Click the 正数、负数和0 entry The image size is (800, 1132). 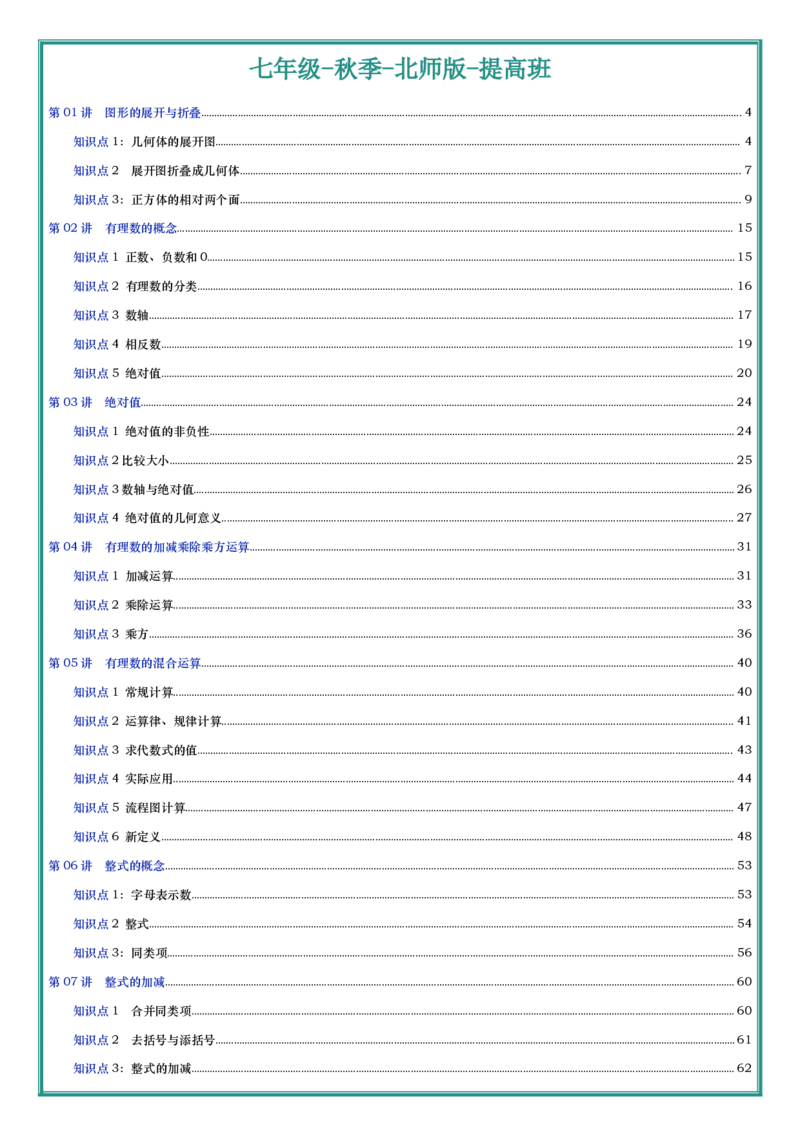click(x=412, y=257)
